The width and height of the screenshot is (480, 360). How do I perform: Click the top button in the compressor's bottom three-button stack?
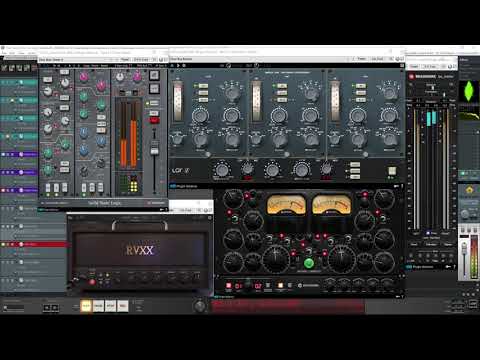pos(355,164)
